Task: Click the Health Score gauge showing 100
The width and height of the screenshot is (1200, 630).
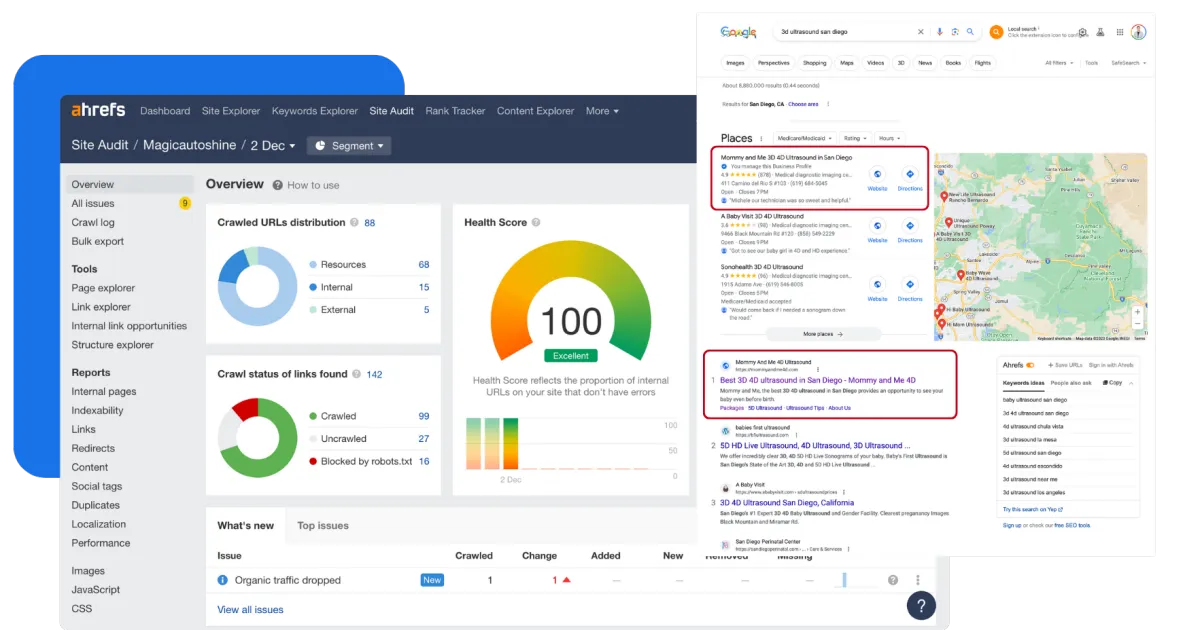Action: pyautogui.click(x=571, y=302)
